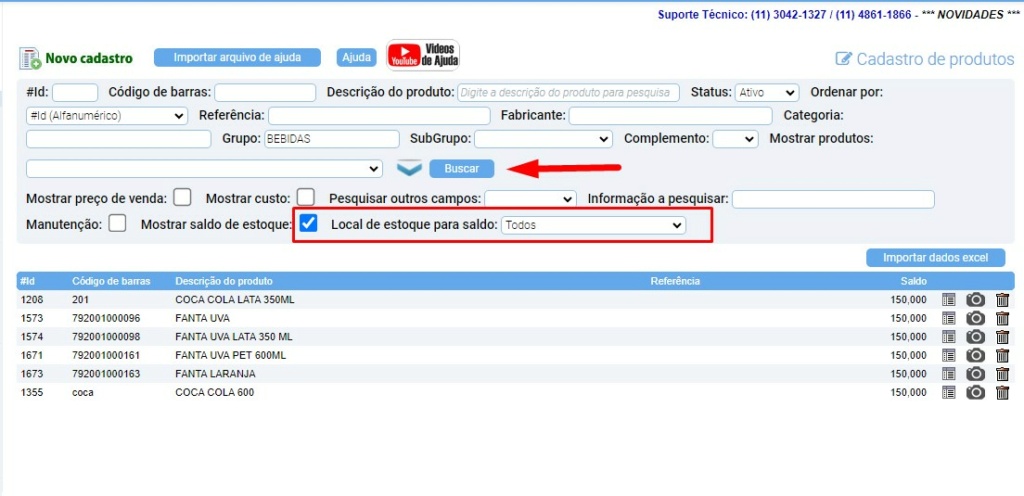Open details icon for COCA COLA LATA 350ML
This screenshot has width=1024, height=496.
(948, 300)
